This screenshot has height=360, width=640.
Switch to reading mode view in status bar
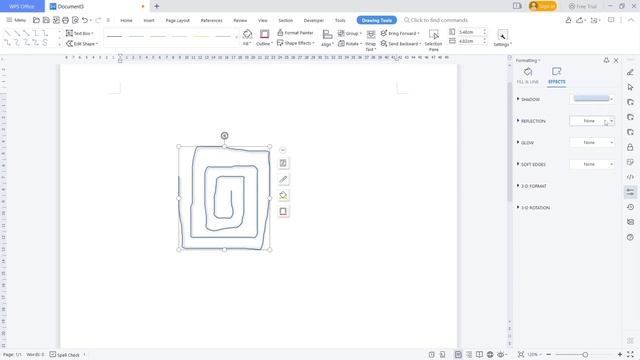479,354
